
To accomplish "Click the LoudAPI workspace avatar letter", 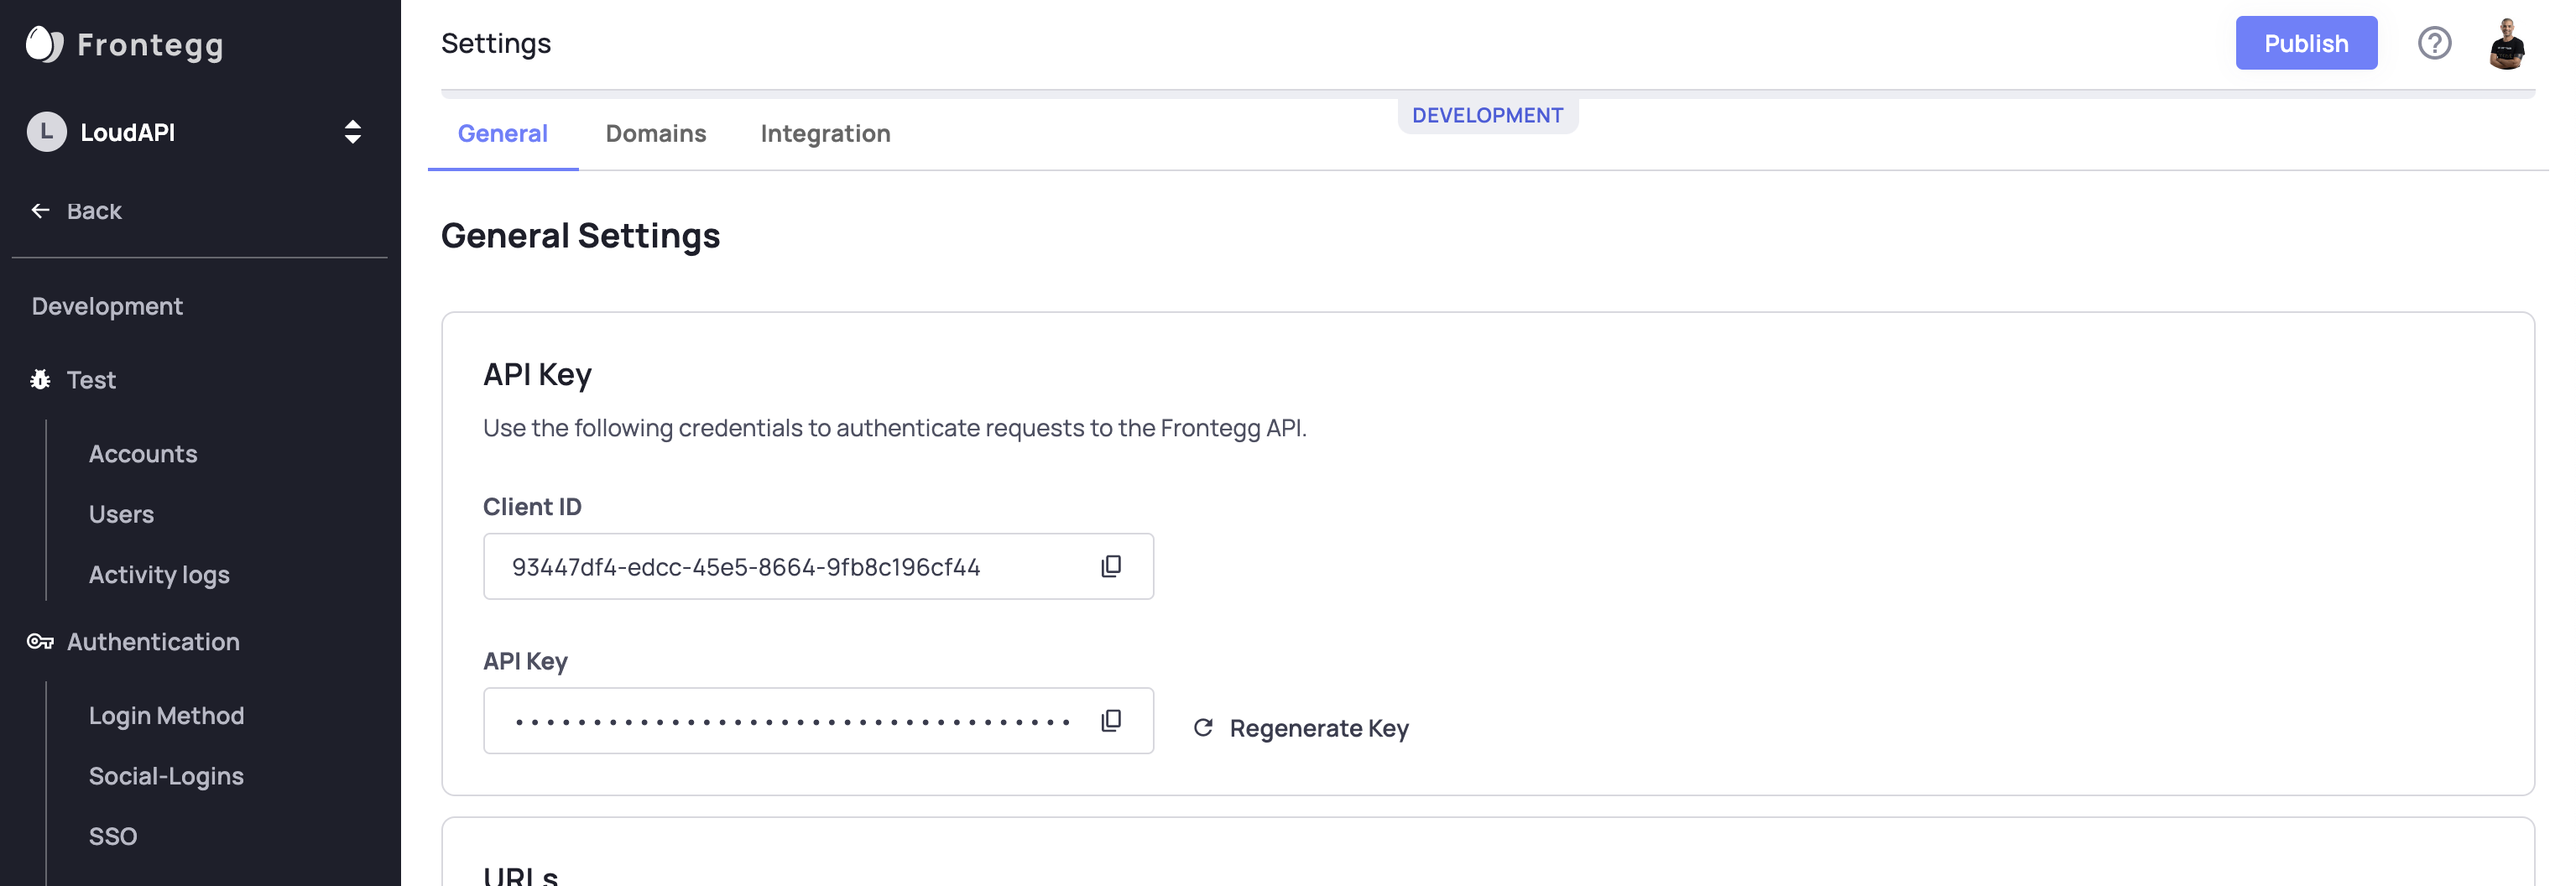I will tap(46, 132).
